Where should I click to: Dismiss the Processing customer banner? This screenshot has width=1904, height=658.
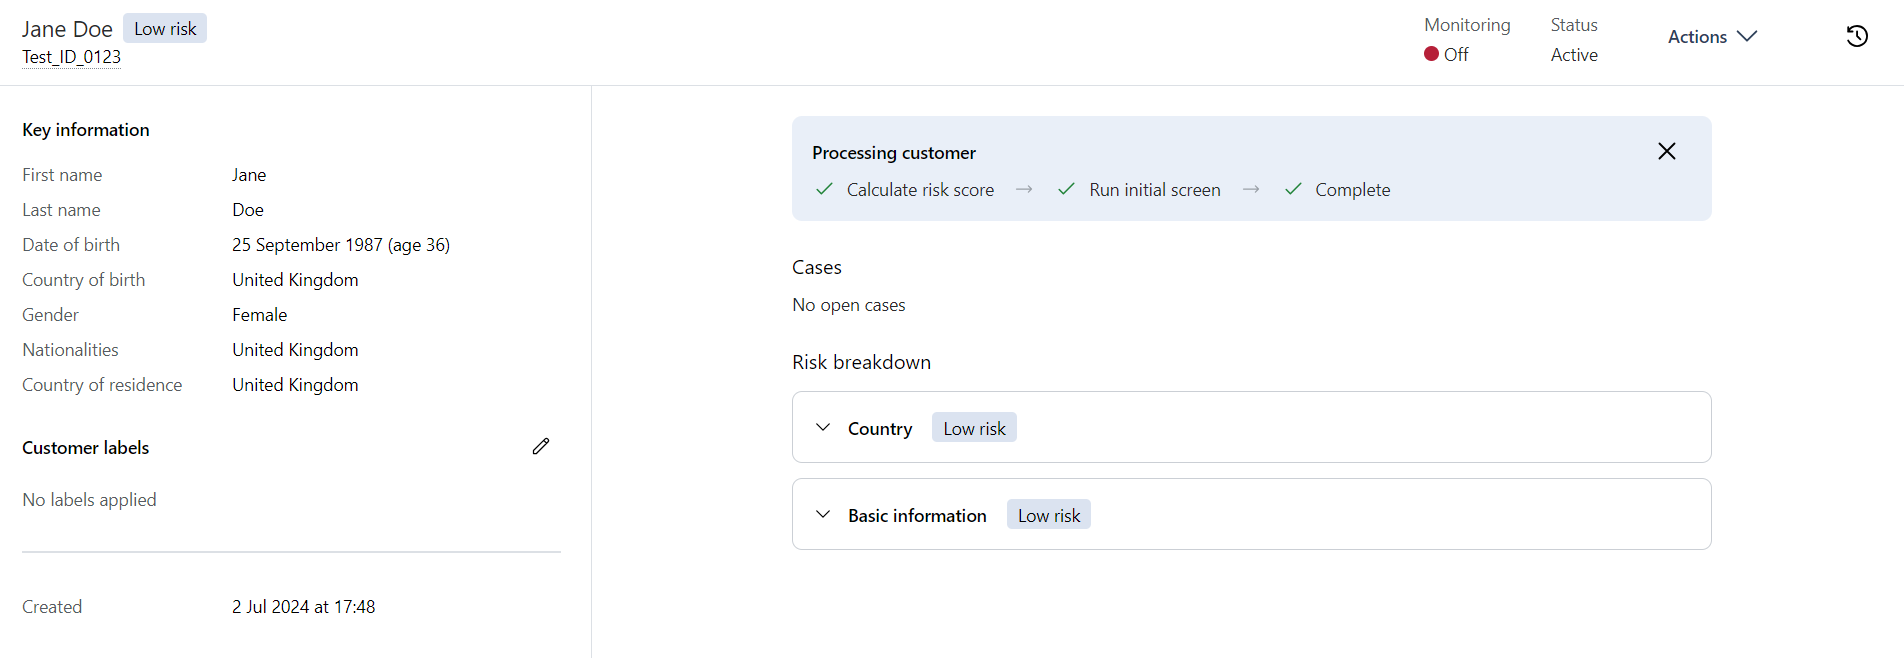pos(1666,151)
